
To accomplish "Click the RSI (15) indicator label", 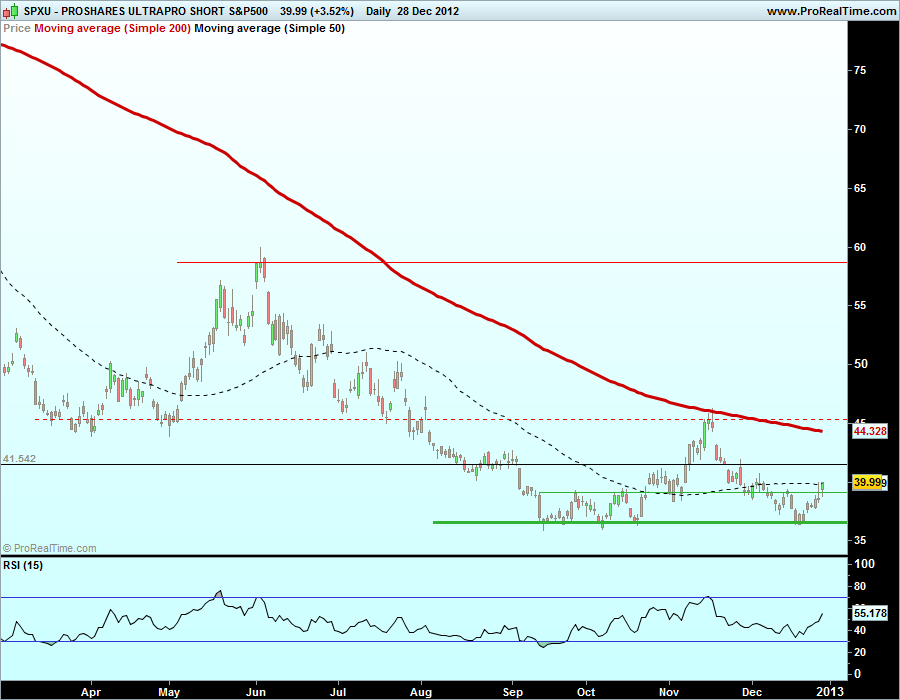I will pyautogui.click(x=23, y=565).
